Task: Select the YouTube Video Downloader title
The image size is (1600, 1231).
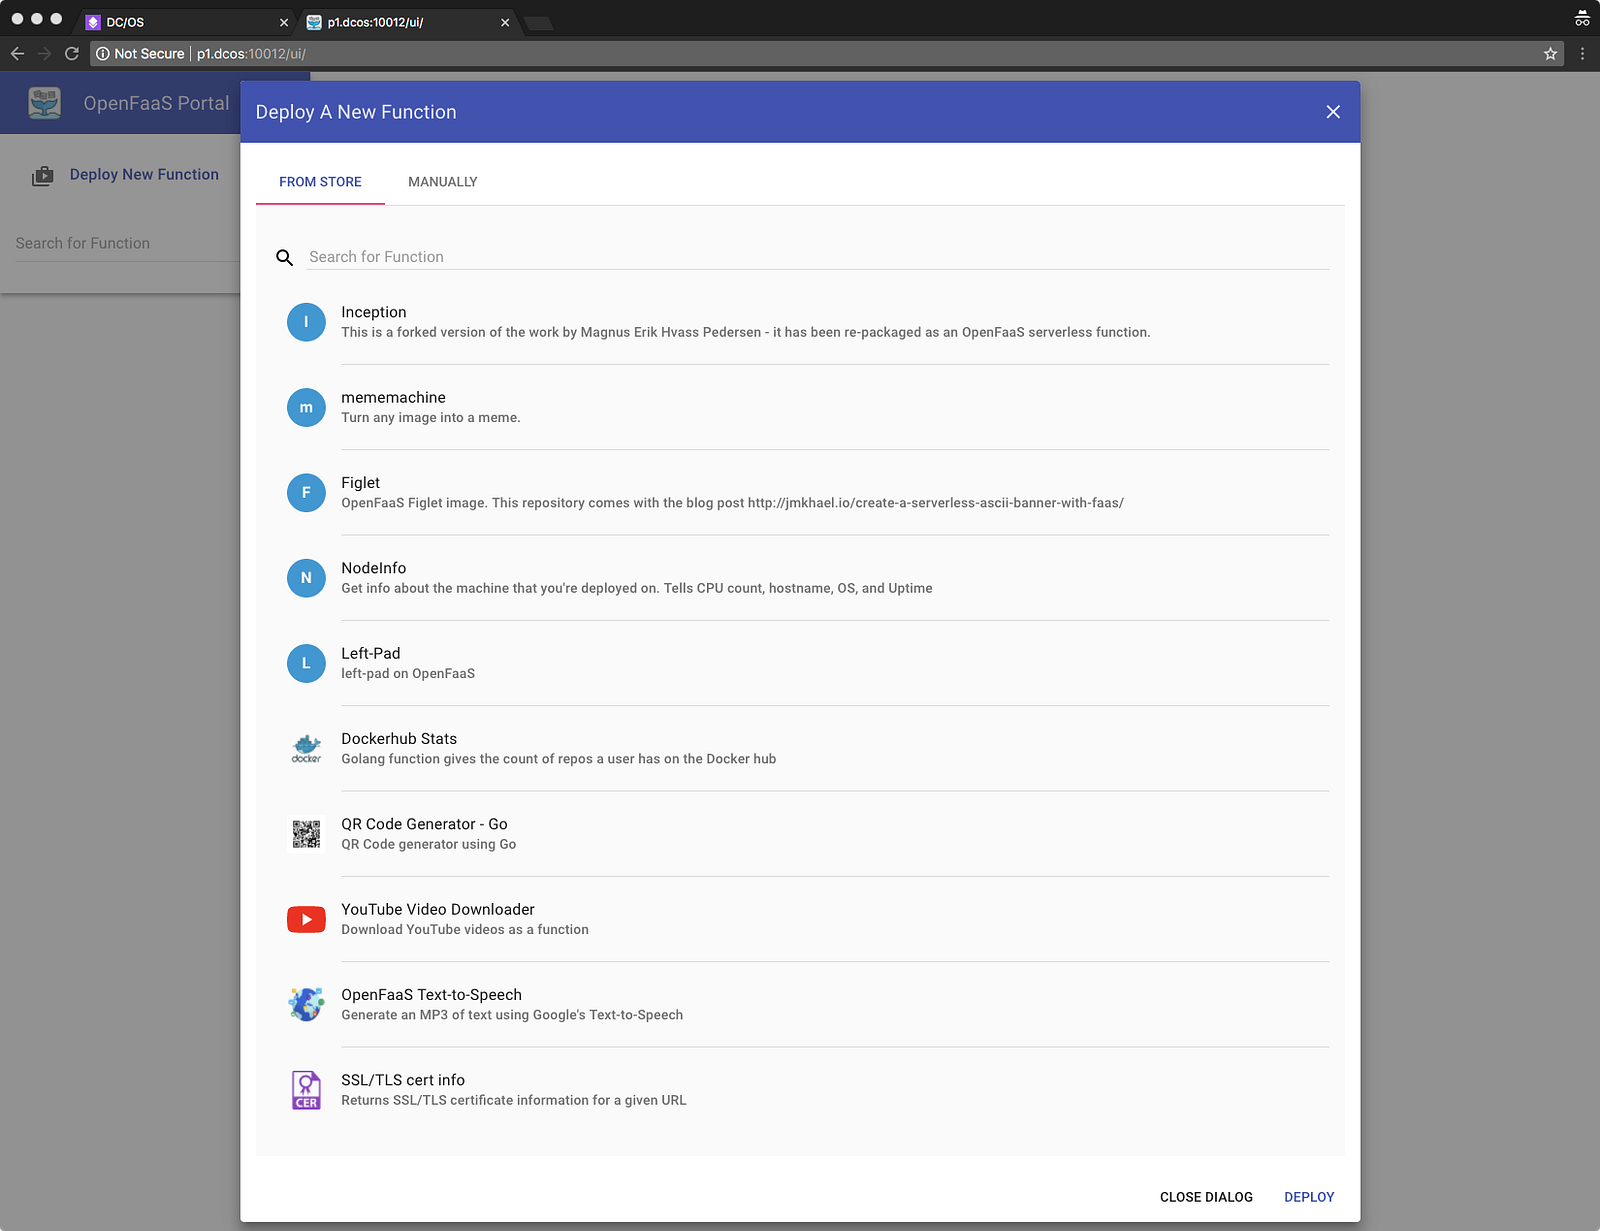Action: 438,909
